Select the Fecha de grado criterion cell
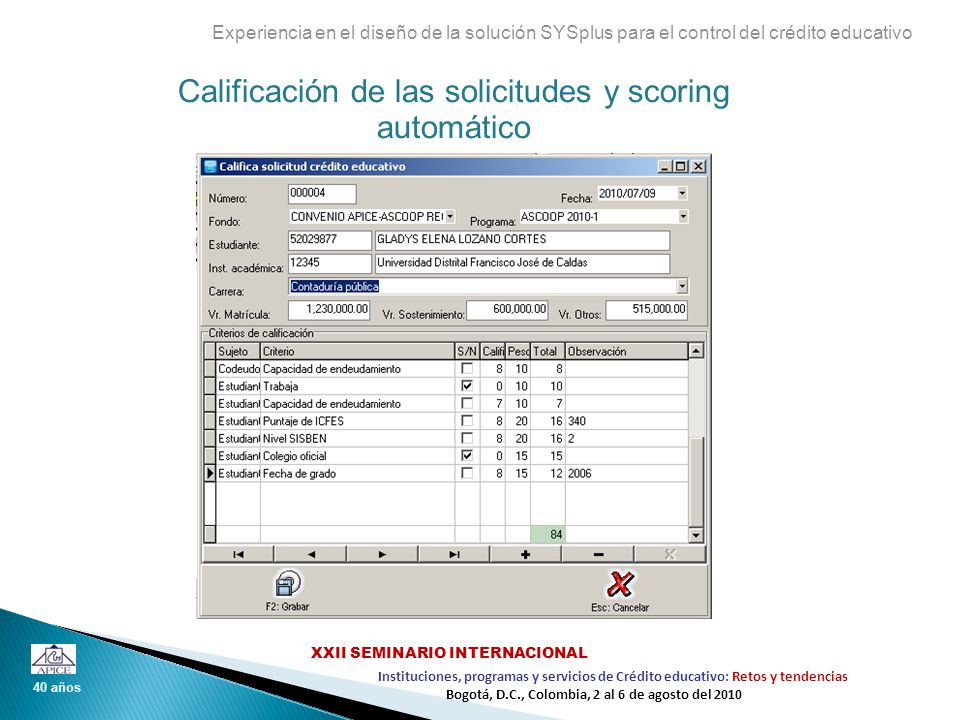 [358, 473]
